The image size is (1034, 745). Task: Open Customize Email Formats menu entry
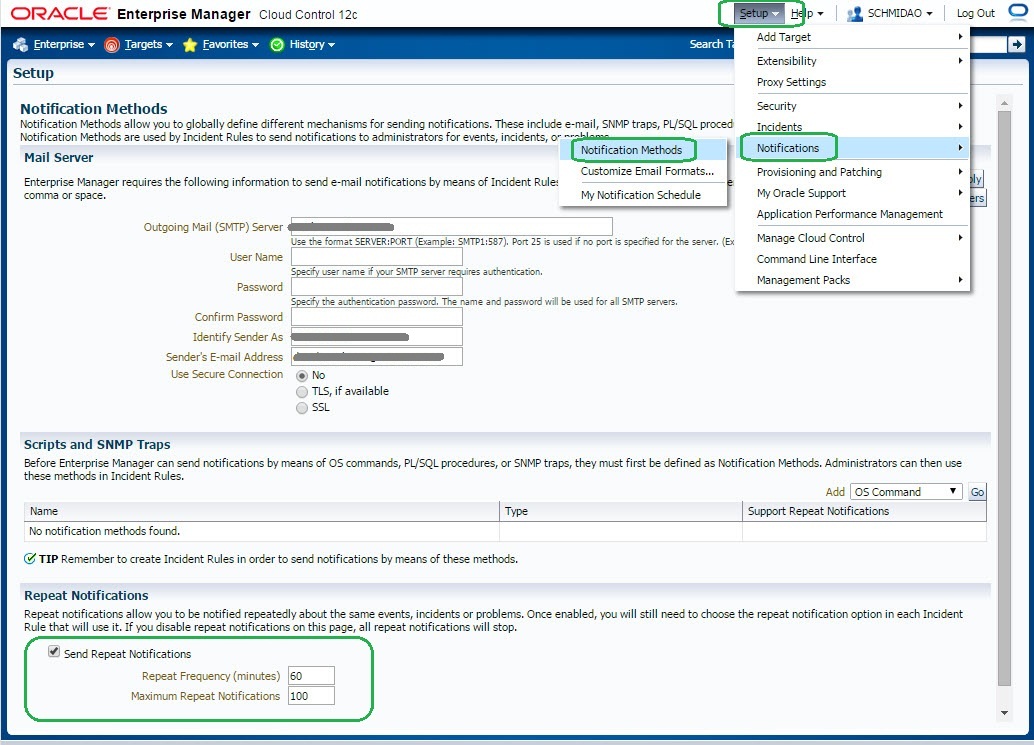[x=647, y=171]
